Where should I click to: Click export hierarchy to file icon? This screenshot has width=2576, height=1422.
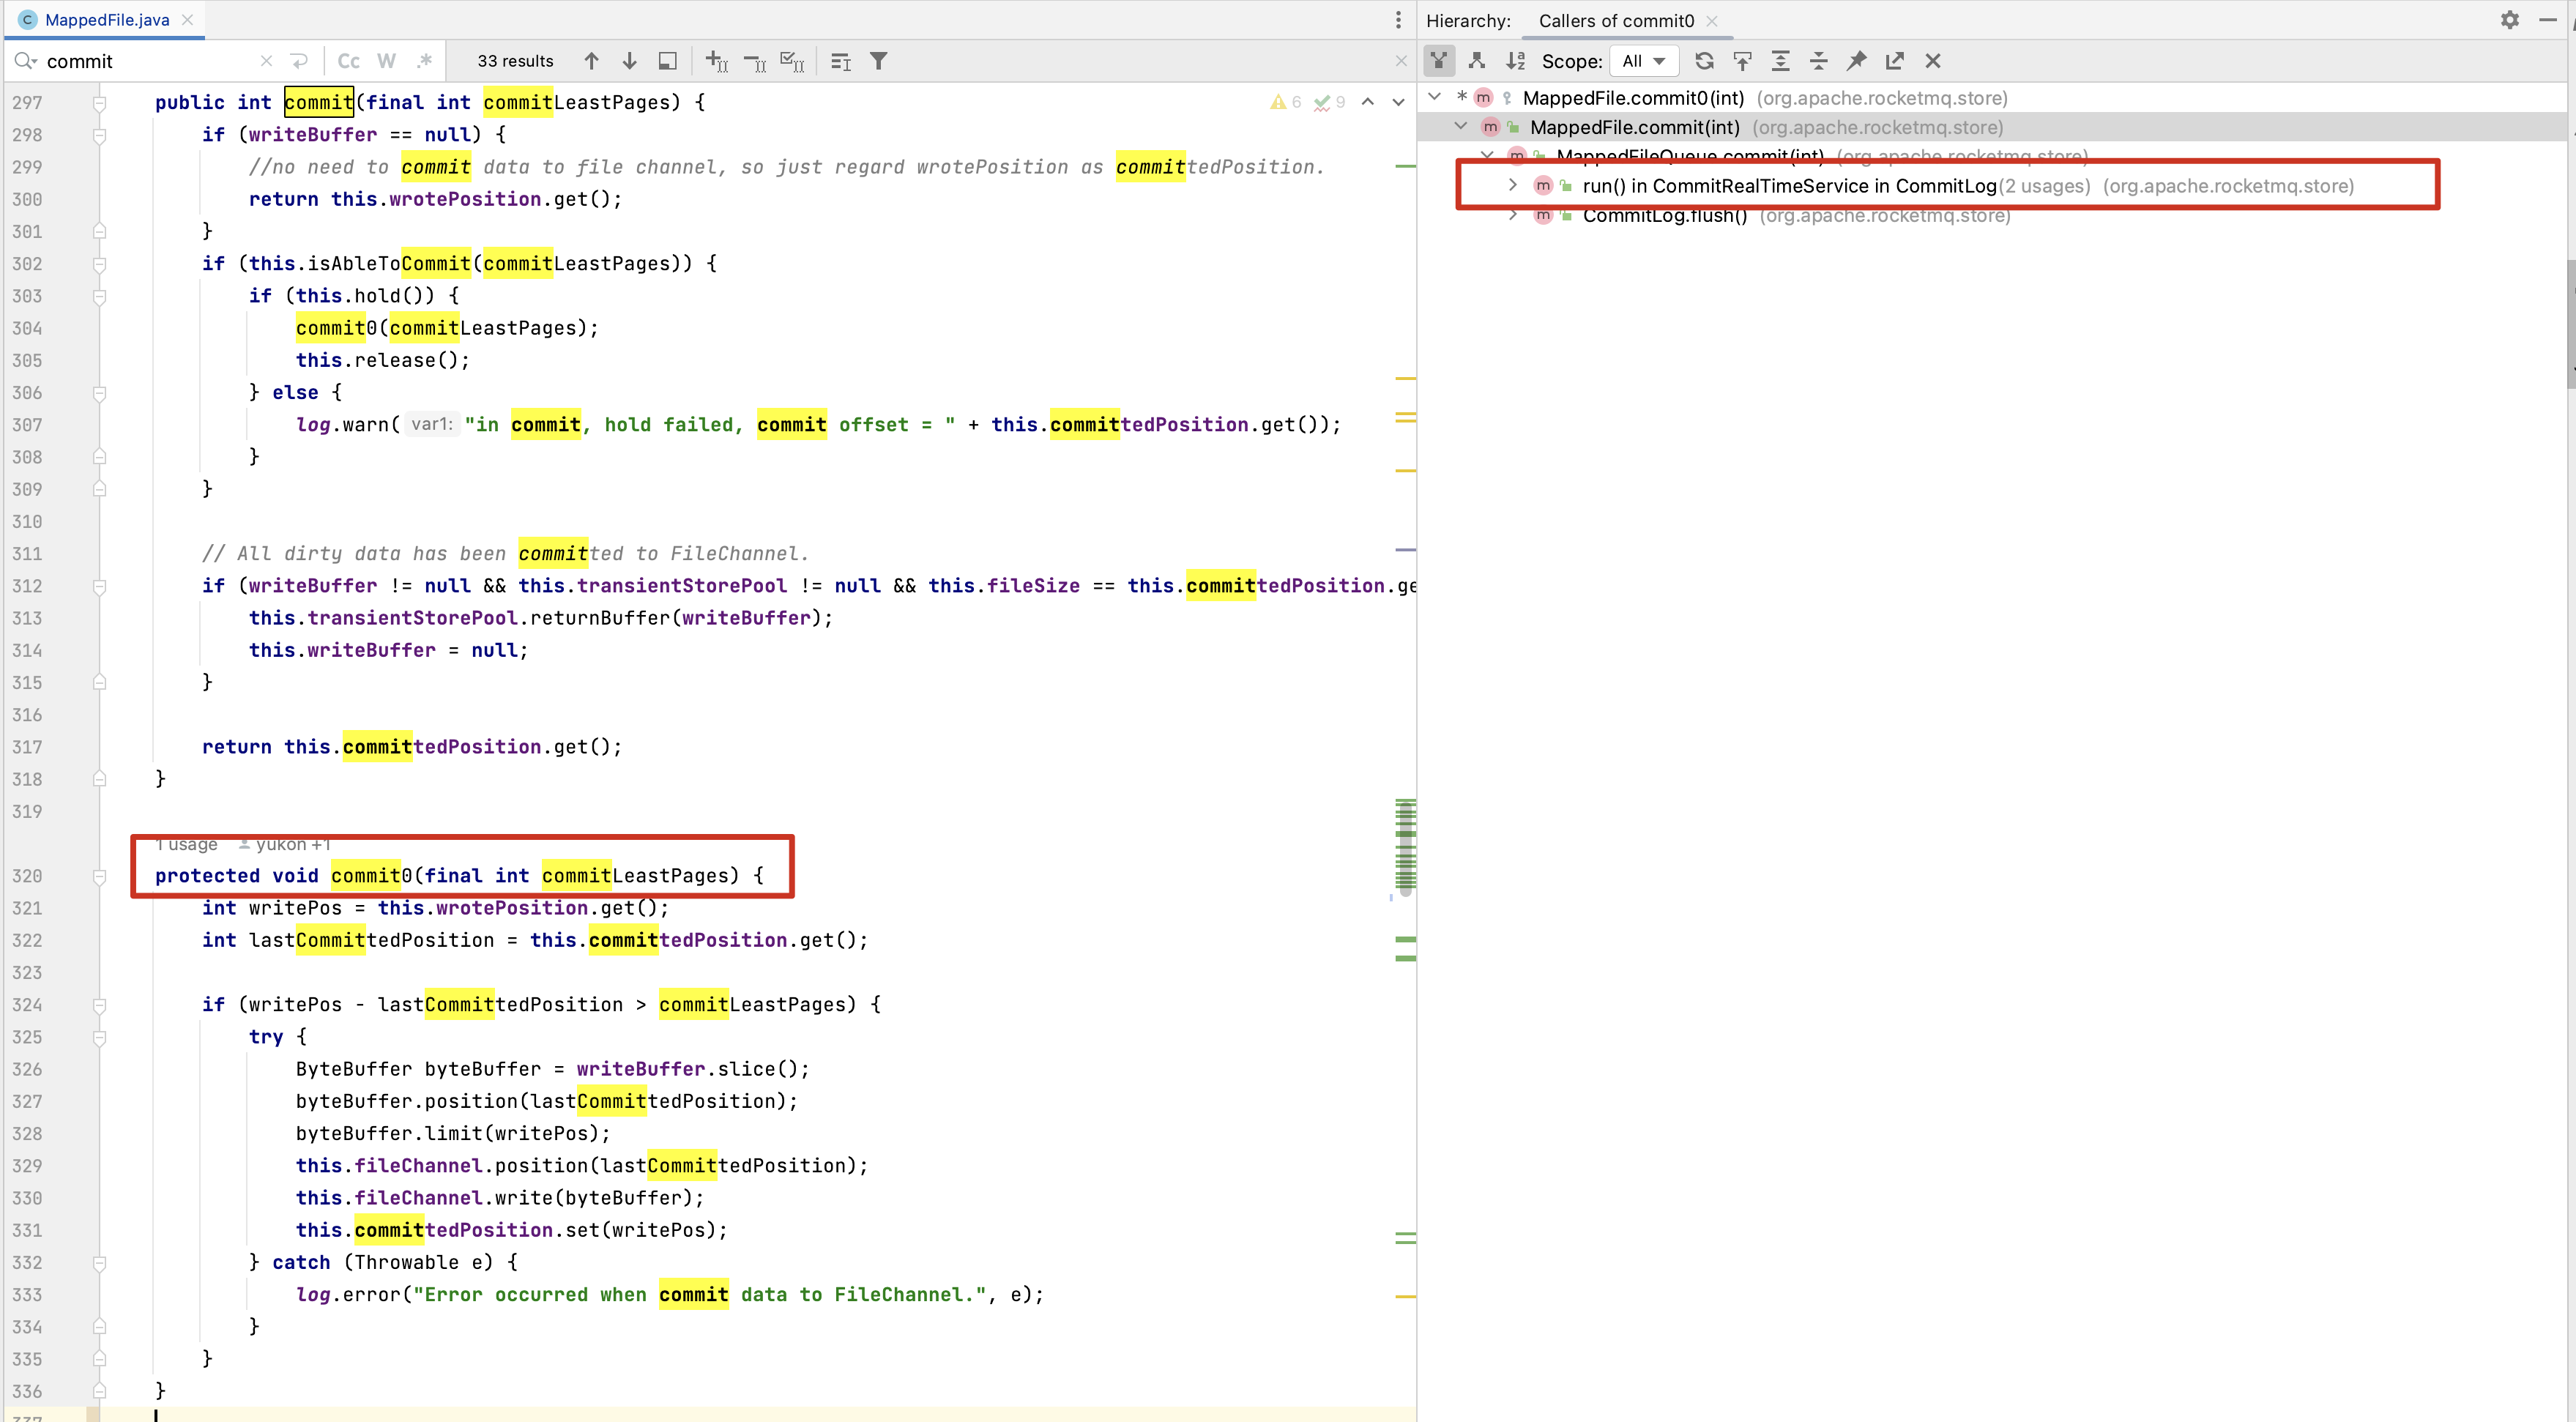[x=1894, y=61]
